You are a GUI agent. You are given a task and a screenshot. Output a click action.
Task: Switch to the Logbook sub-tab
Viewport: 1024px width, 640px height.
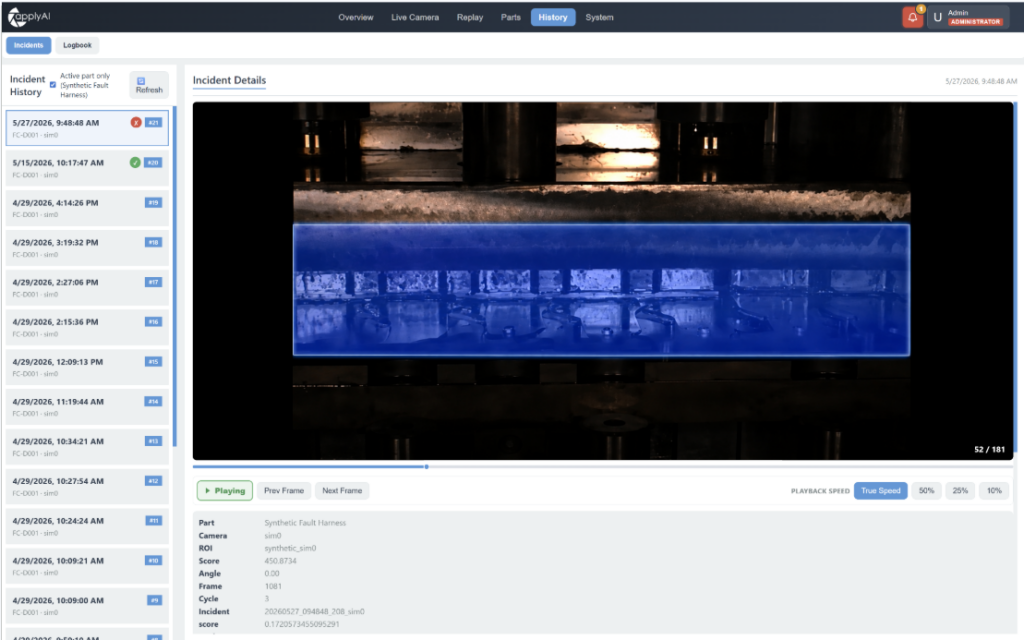(77, 45)
